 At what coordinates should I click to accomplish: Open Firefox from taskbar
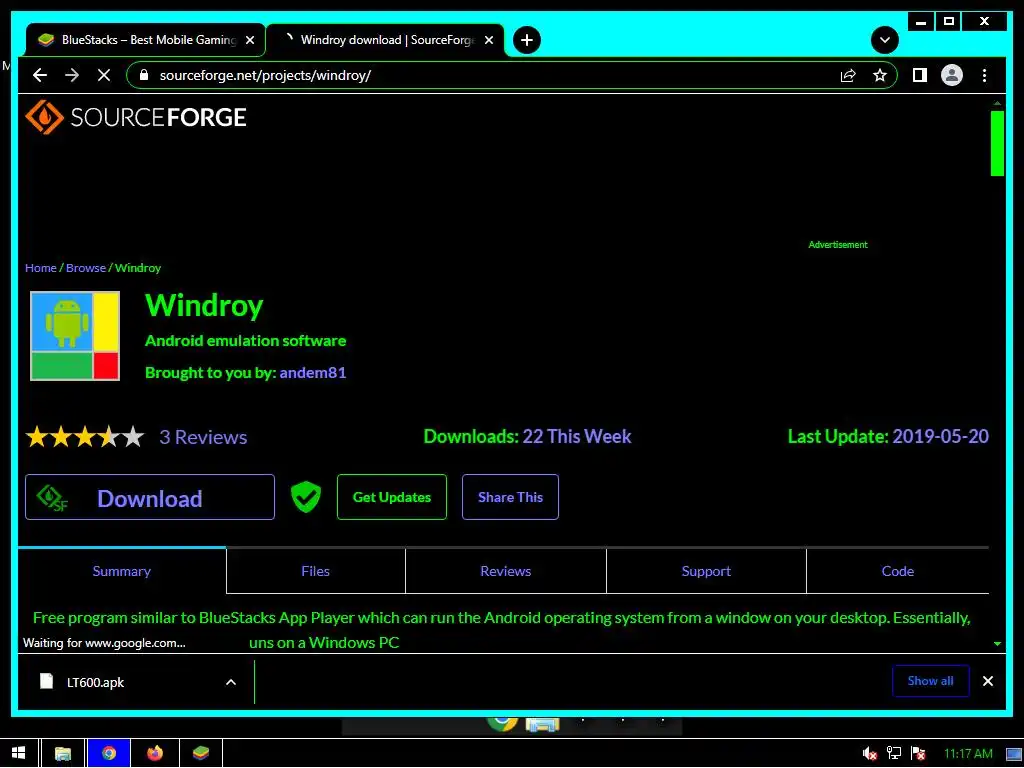tap(155, 754)
